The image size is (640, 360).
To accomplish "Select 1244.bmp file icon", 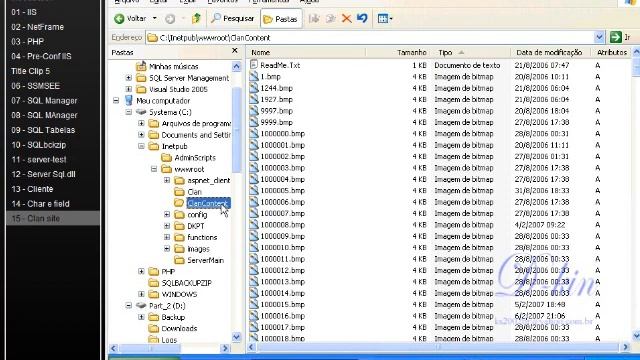I will pos(254,88).
